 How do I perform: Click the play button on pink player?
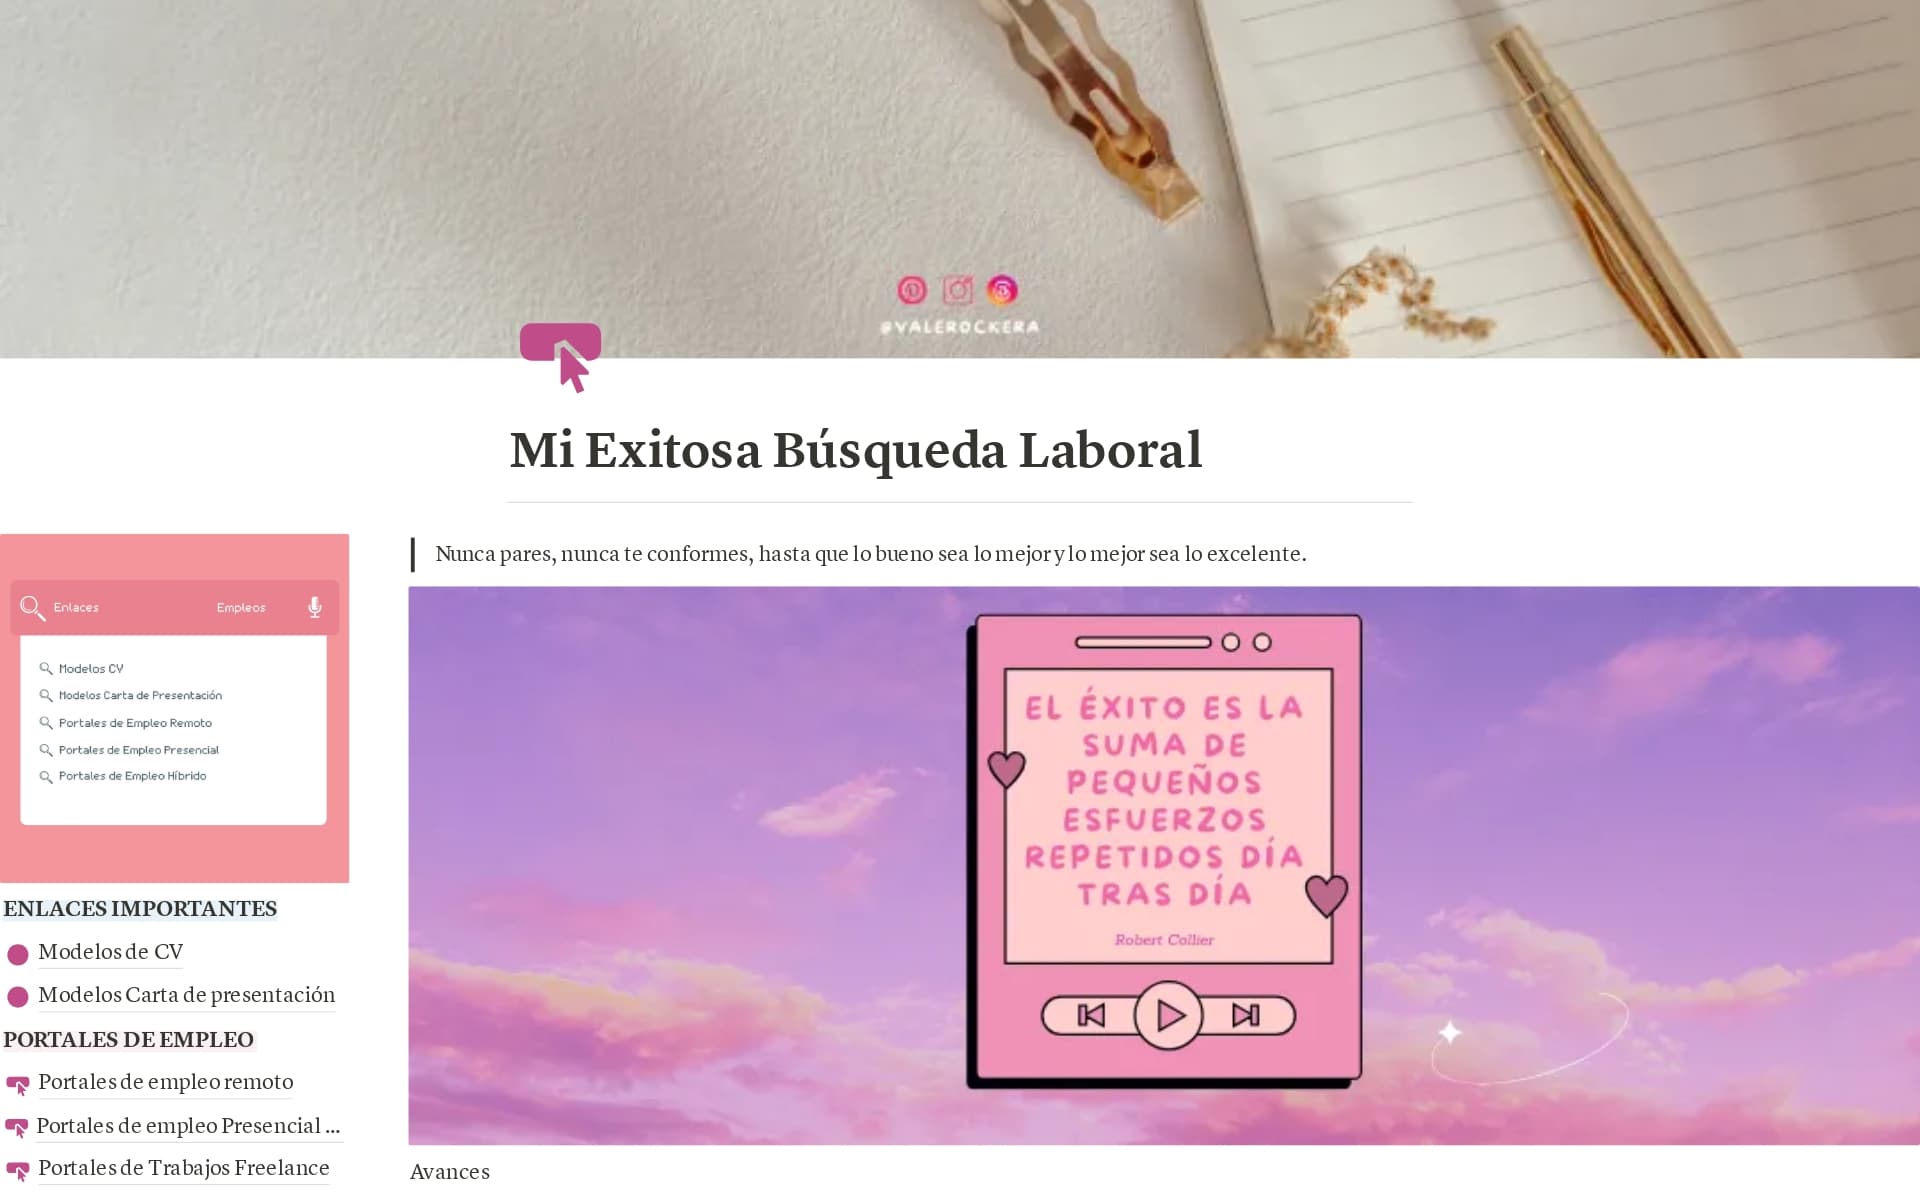(x=1168, y=1016)
